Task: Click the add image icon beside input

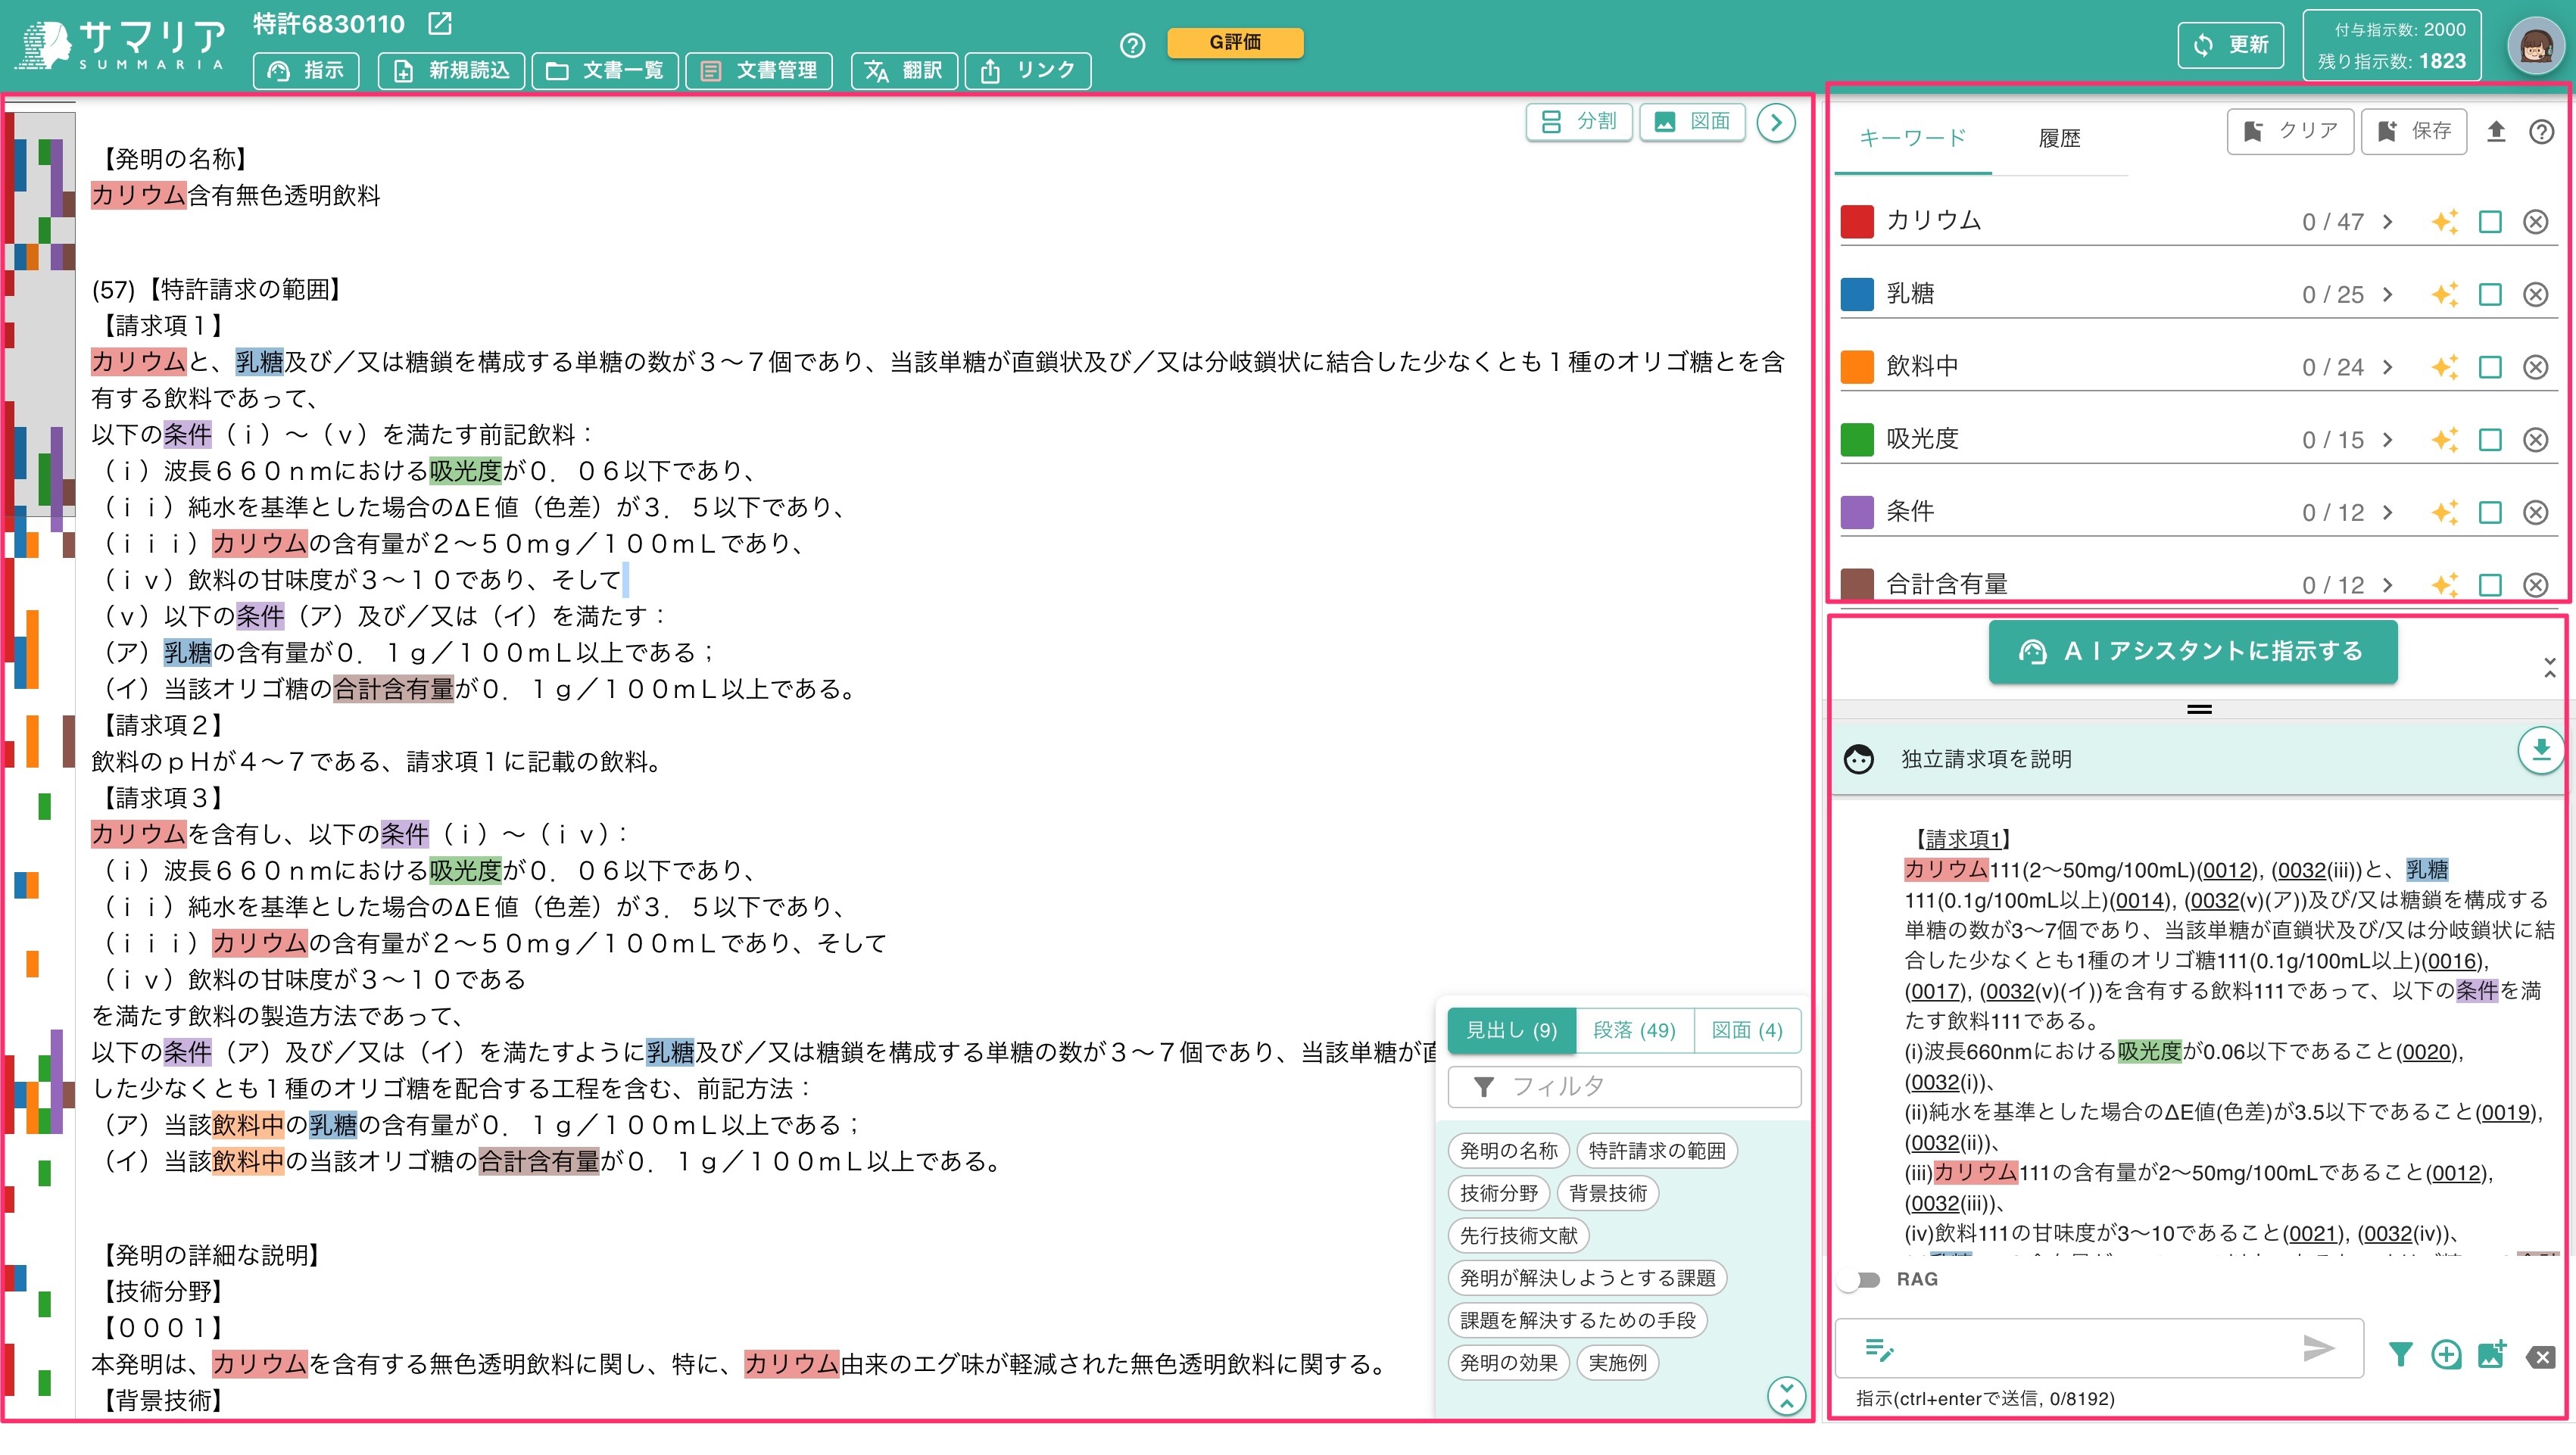Action: click(2492, 1354)
